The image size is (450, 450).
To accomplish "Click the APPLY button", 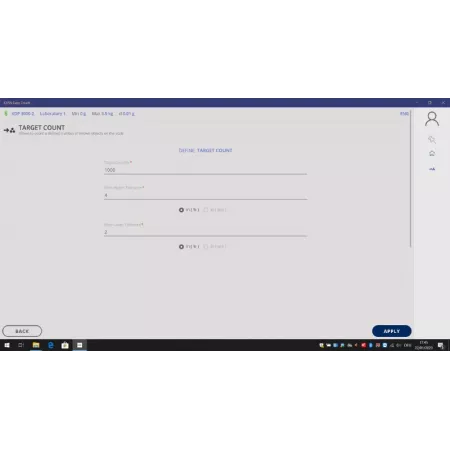I will point(392,331).
